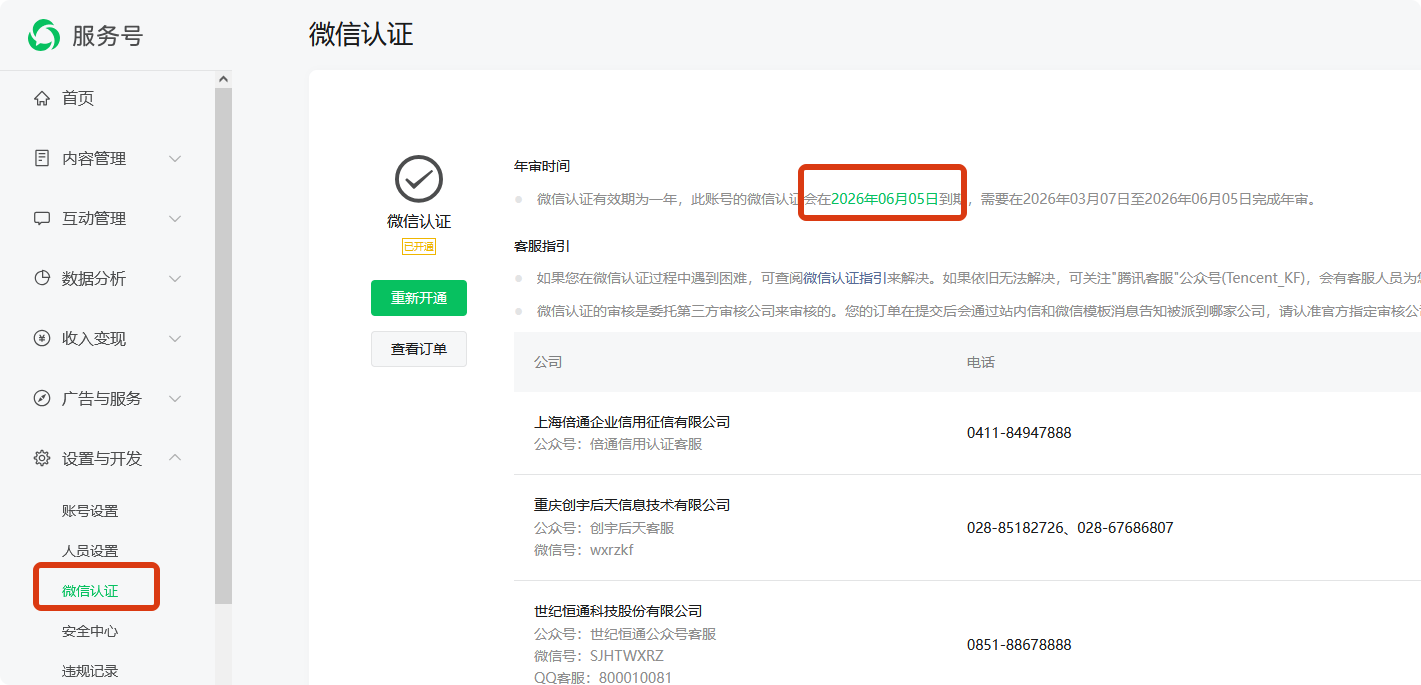Select 微信认证 in the sidebar

pos(90,591)
